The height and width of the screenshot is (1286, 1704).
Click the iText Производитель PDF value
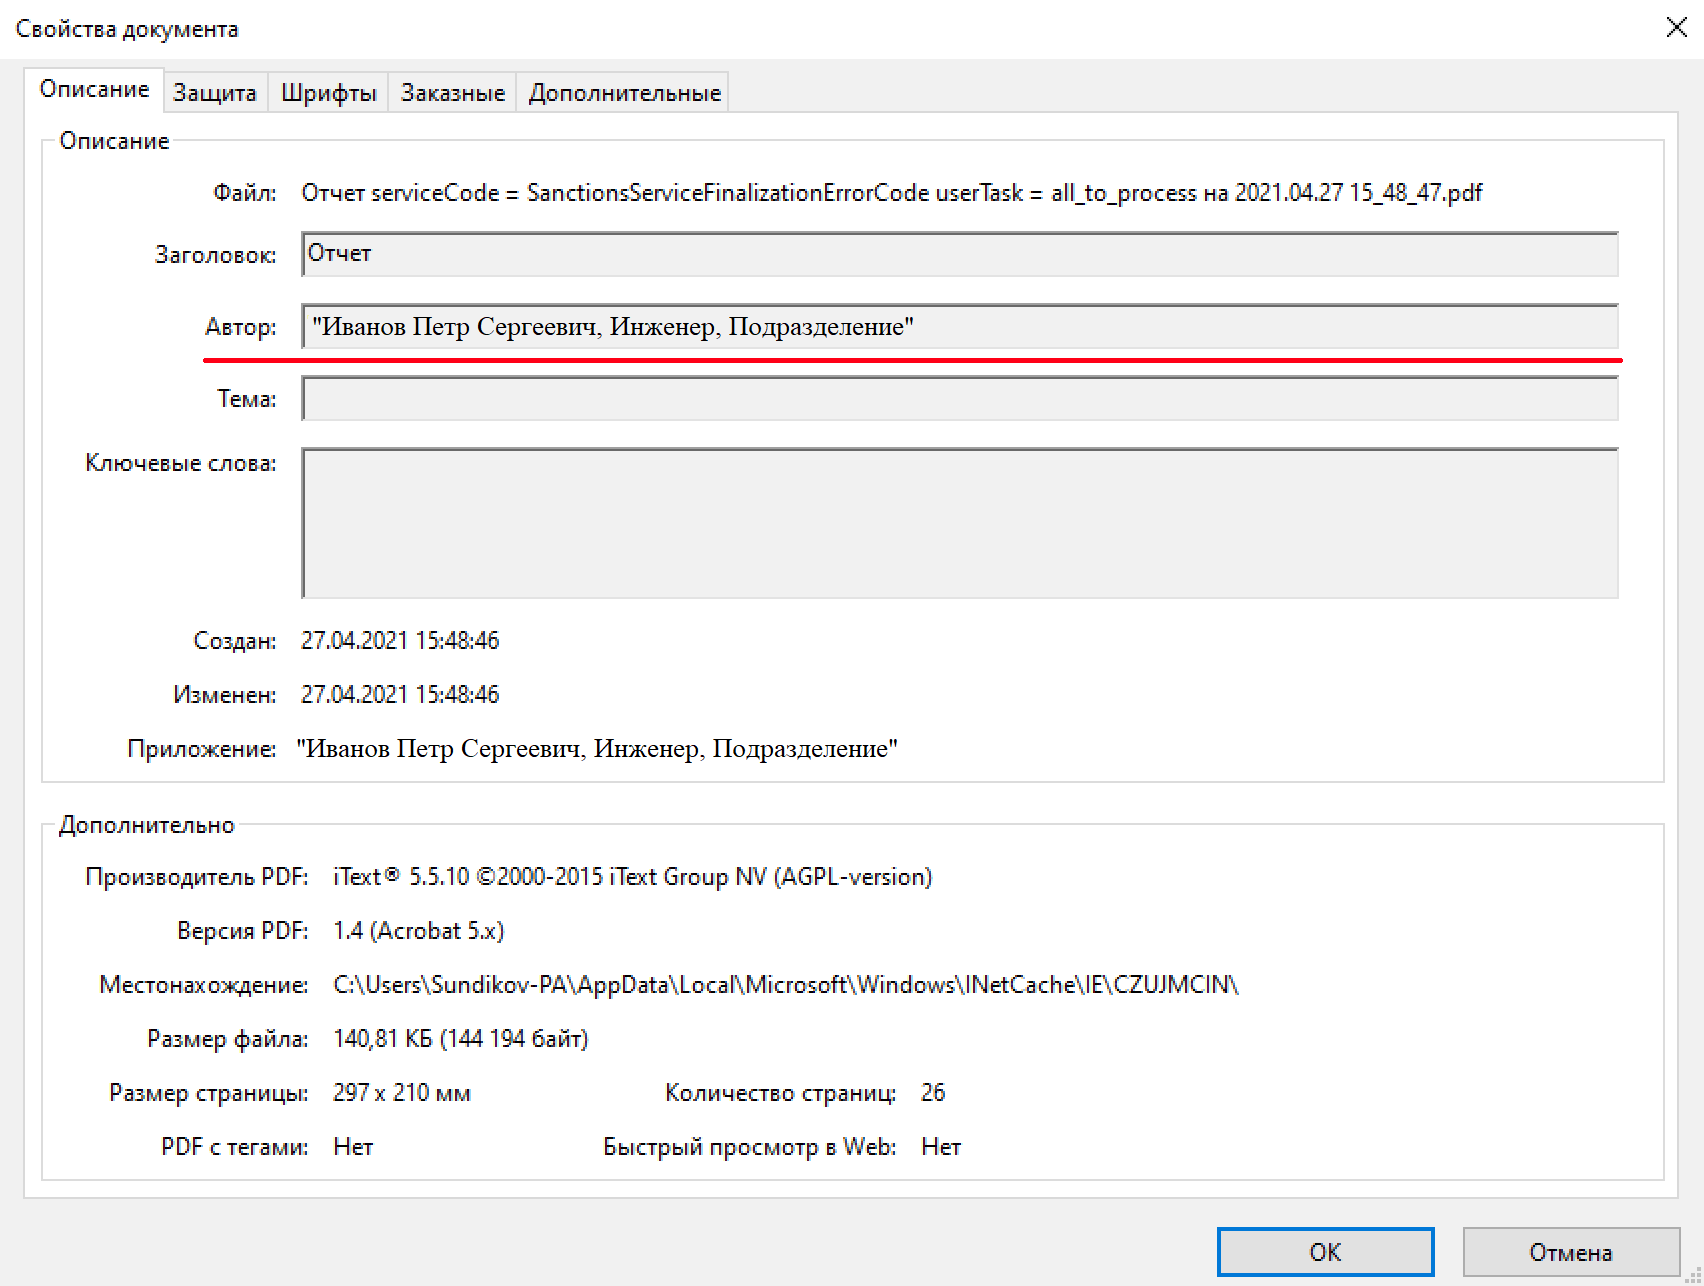(x=632, y=877)
